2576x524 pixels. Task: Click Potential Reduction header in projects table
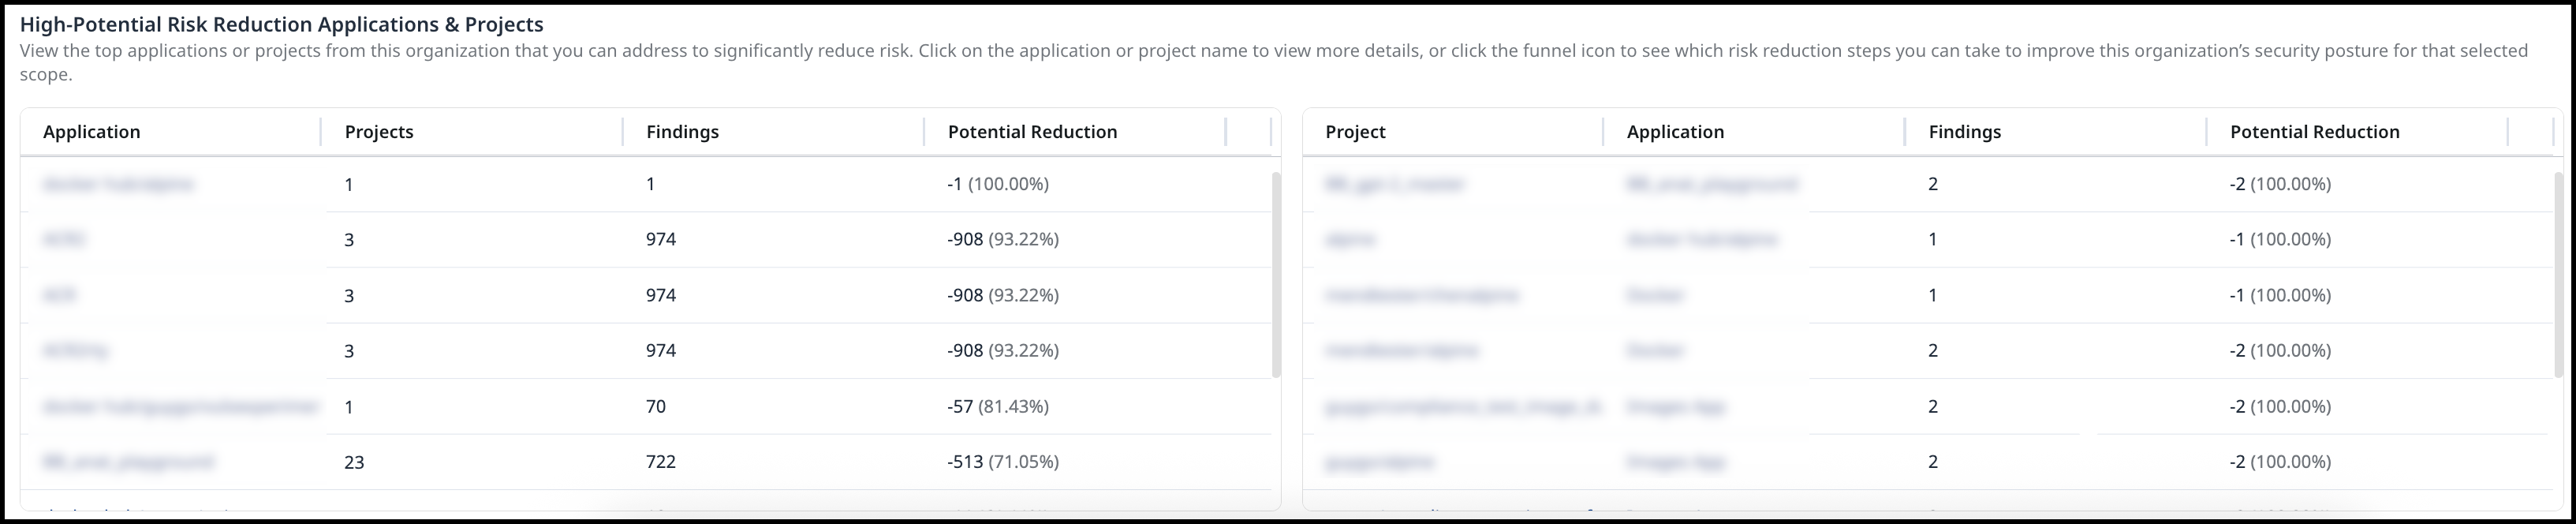[2314, 132]
